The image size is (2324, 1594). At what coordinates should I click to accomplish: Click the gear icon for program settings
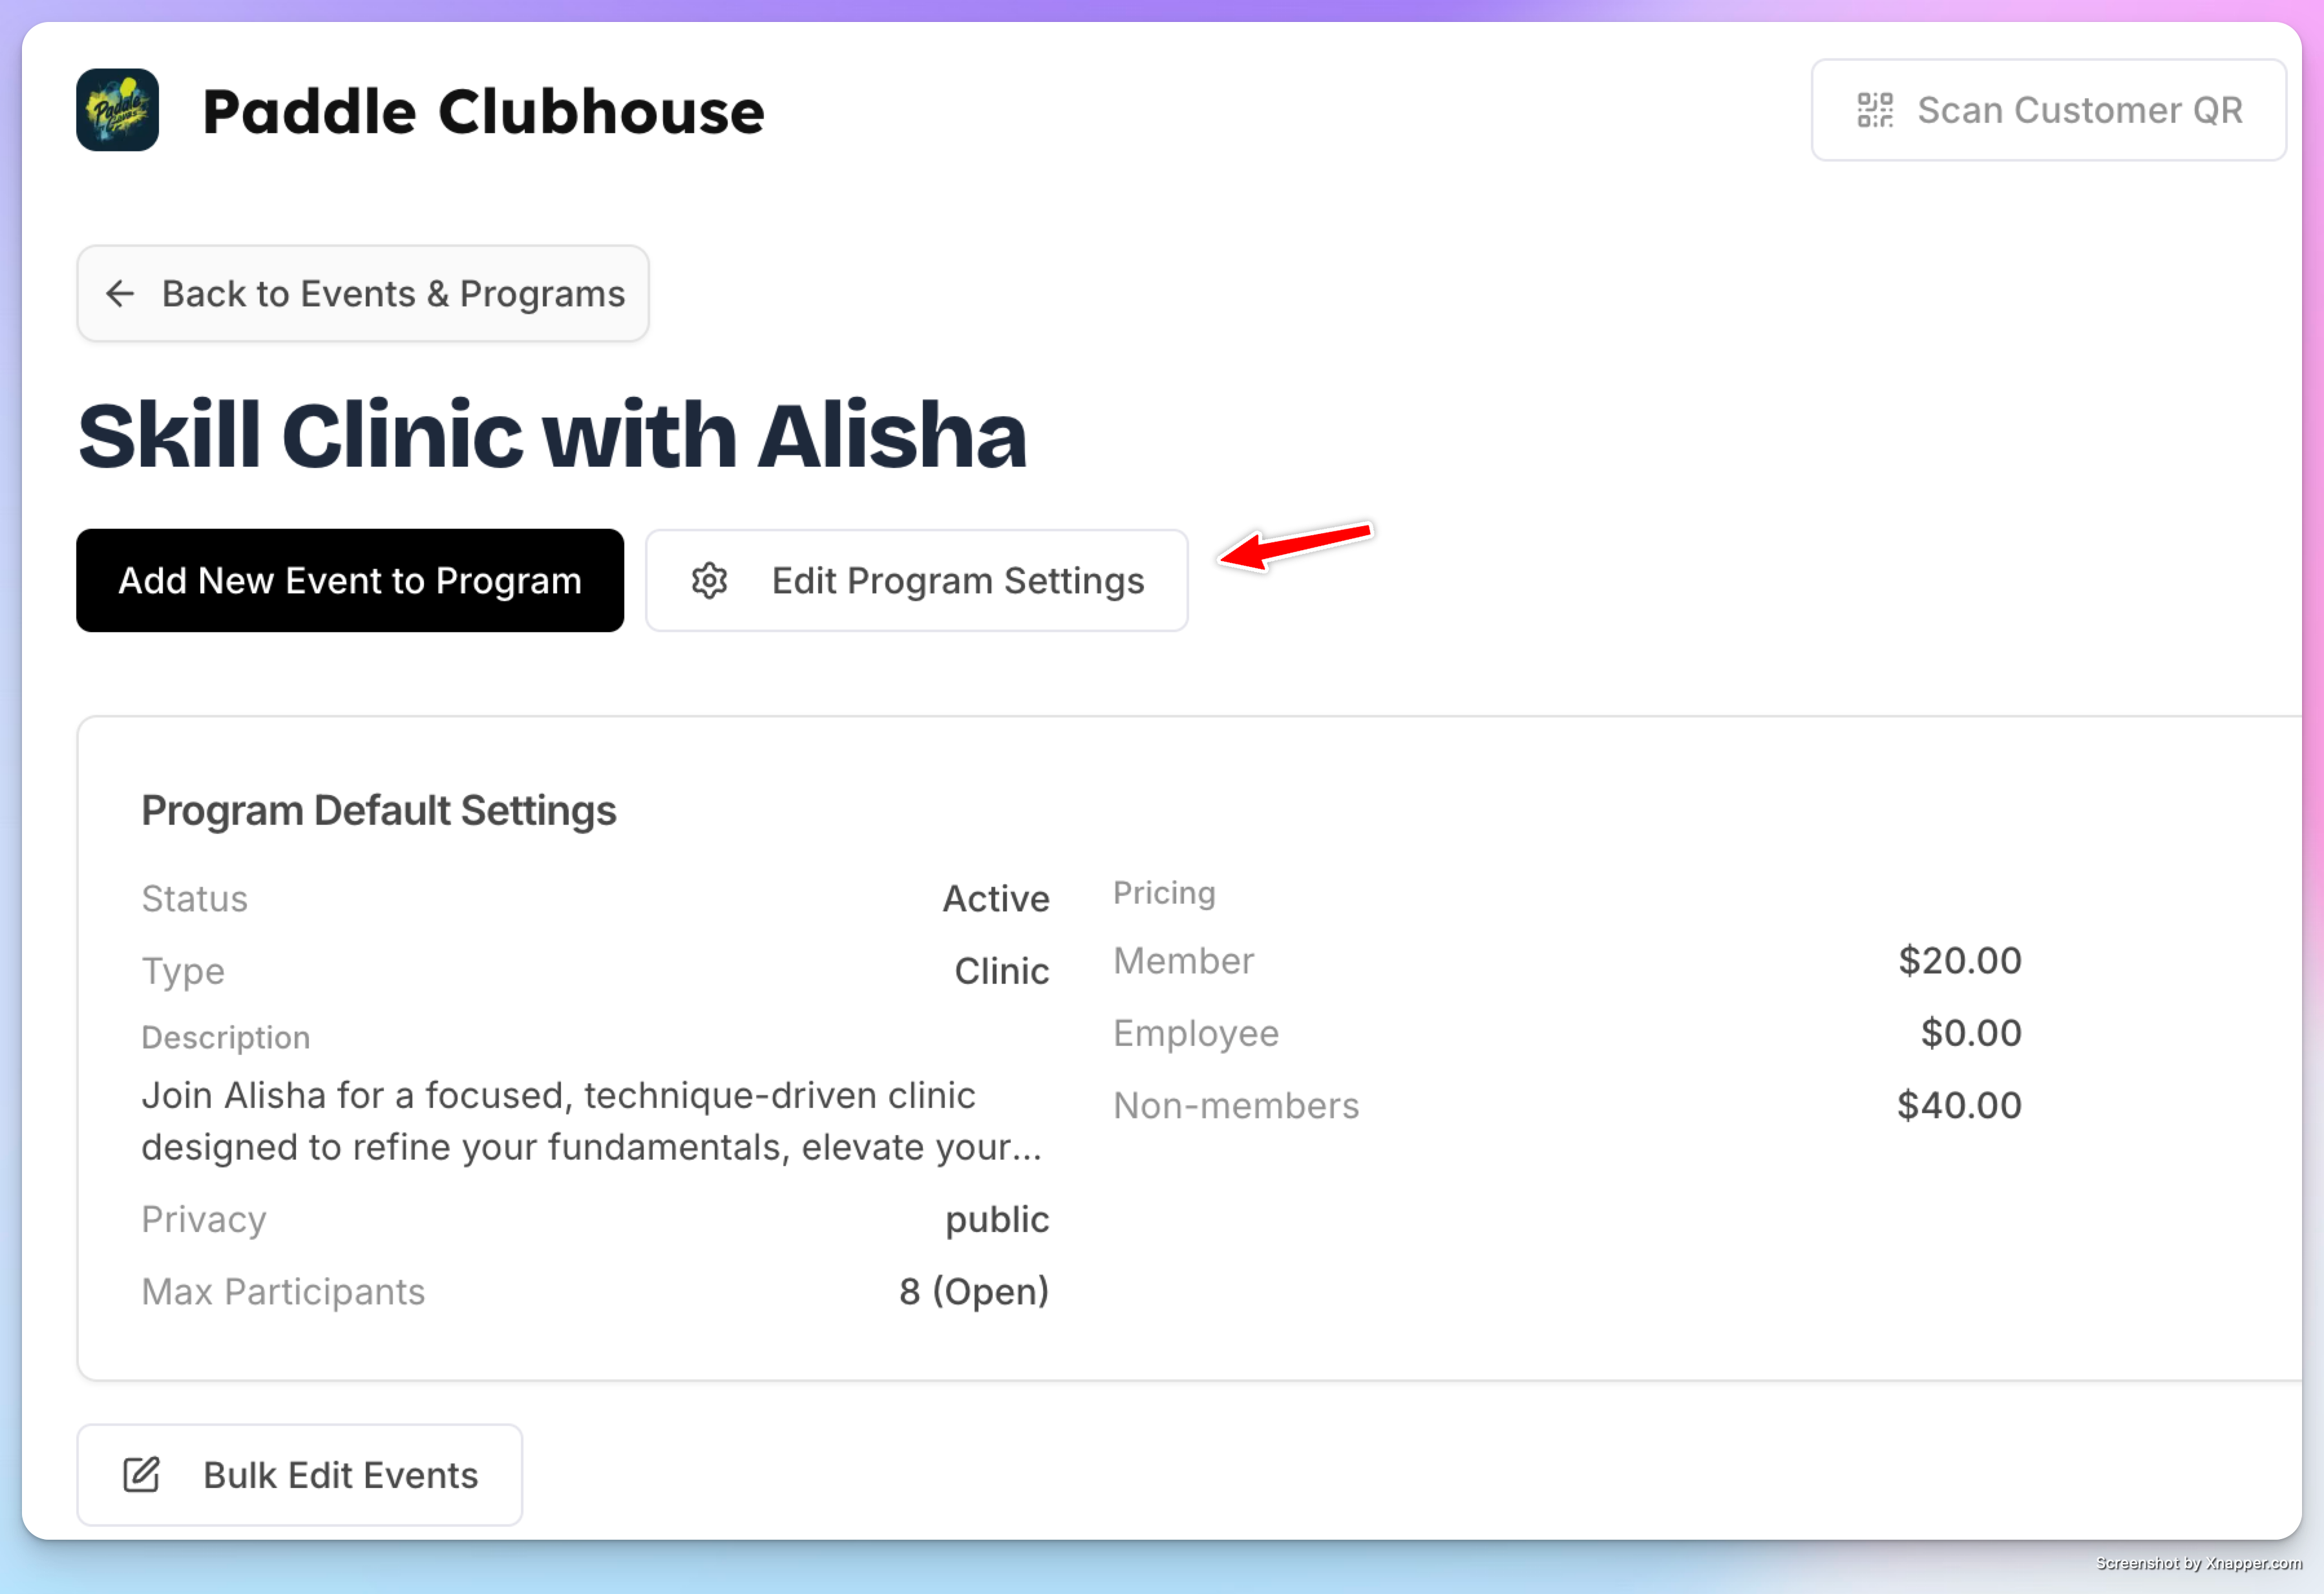click(x=709, y=581)
